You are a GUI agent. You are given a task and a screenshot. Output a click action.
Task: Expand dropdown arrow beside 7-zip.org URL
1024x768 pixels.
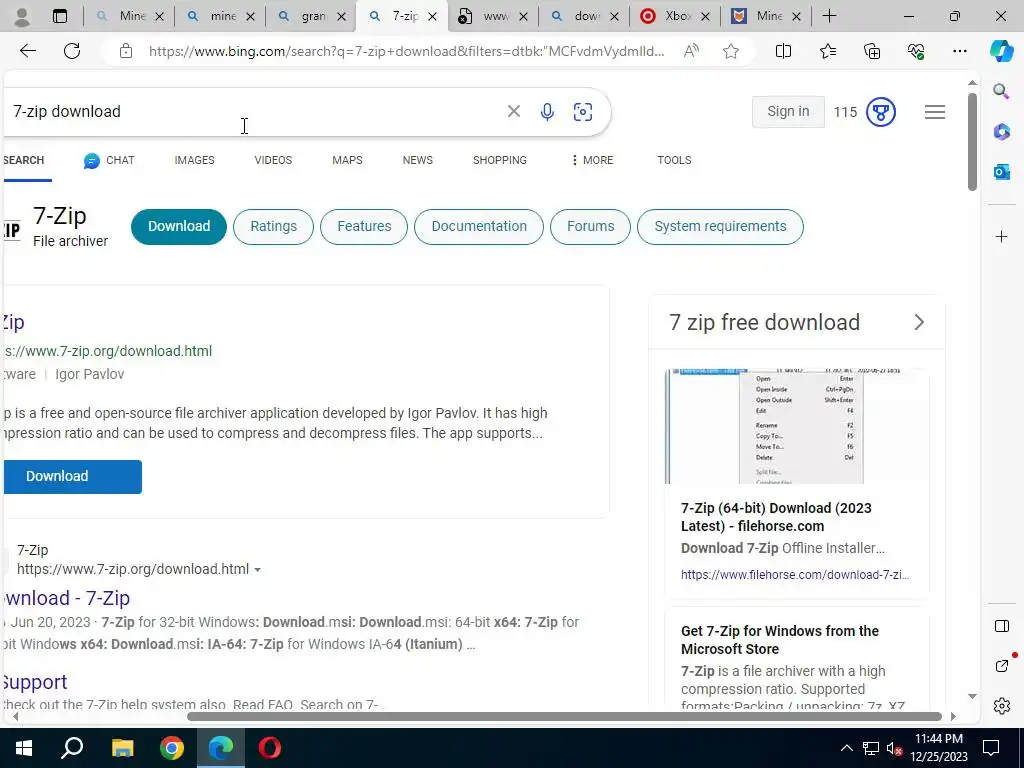point(257,570)
